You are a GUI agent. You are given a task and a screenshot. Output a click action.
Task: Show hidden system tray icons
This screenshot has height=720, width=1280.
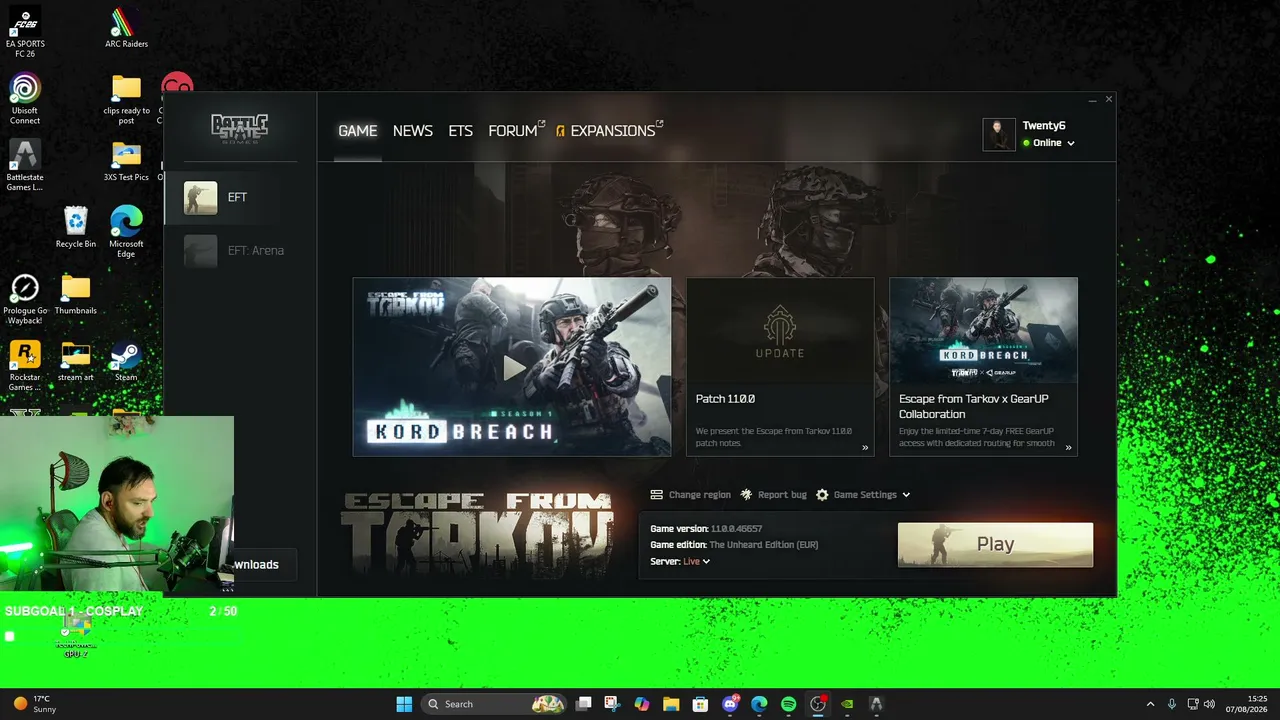click(x=1150, y=704)
